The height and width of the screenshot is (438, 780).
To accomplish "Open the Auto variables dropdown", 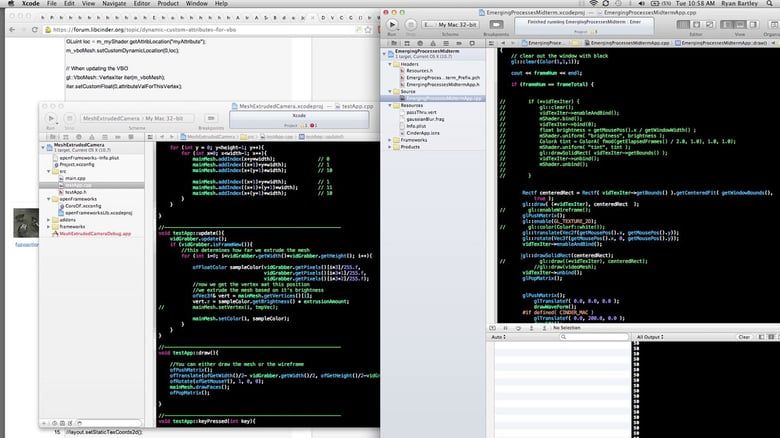I will click(498, 337).
